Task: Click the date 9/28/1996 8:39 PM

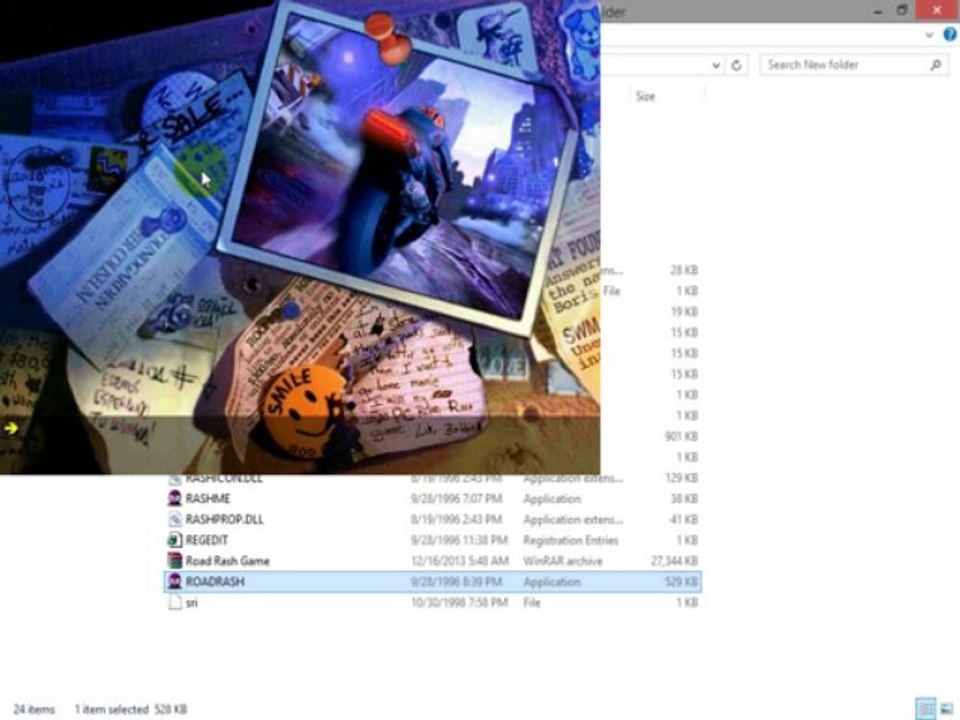Action: (x=457, y=582)
